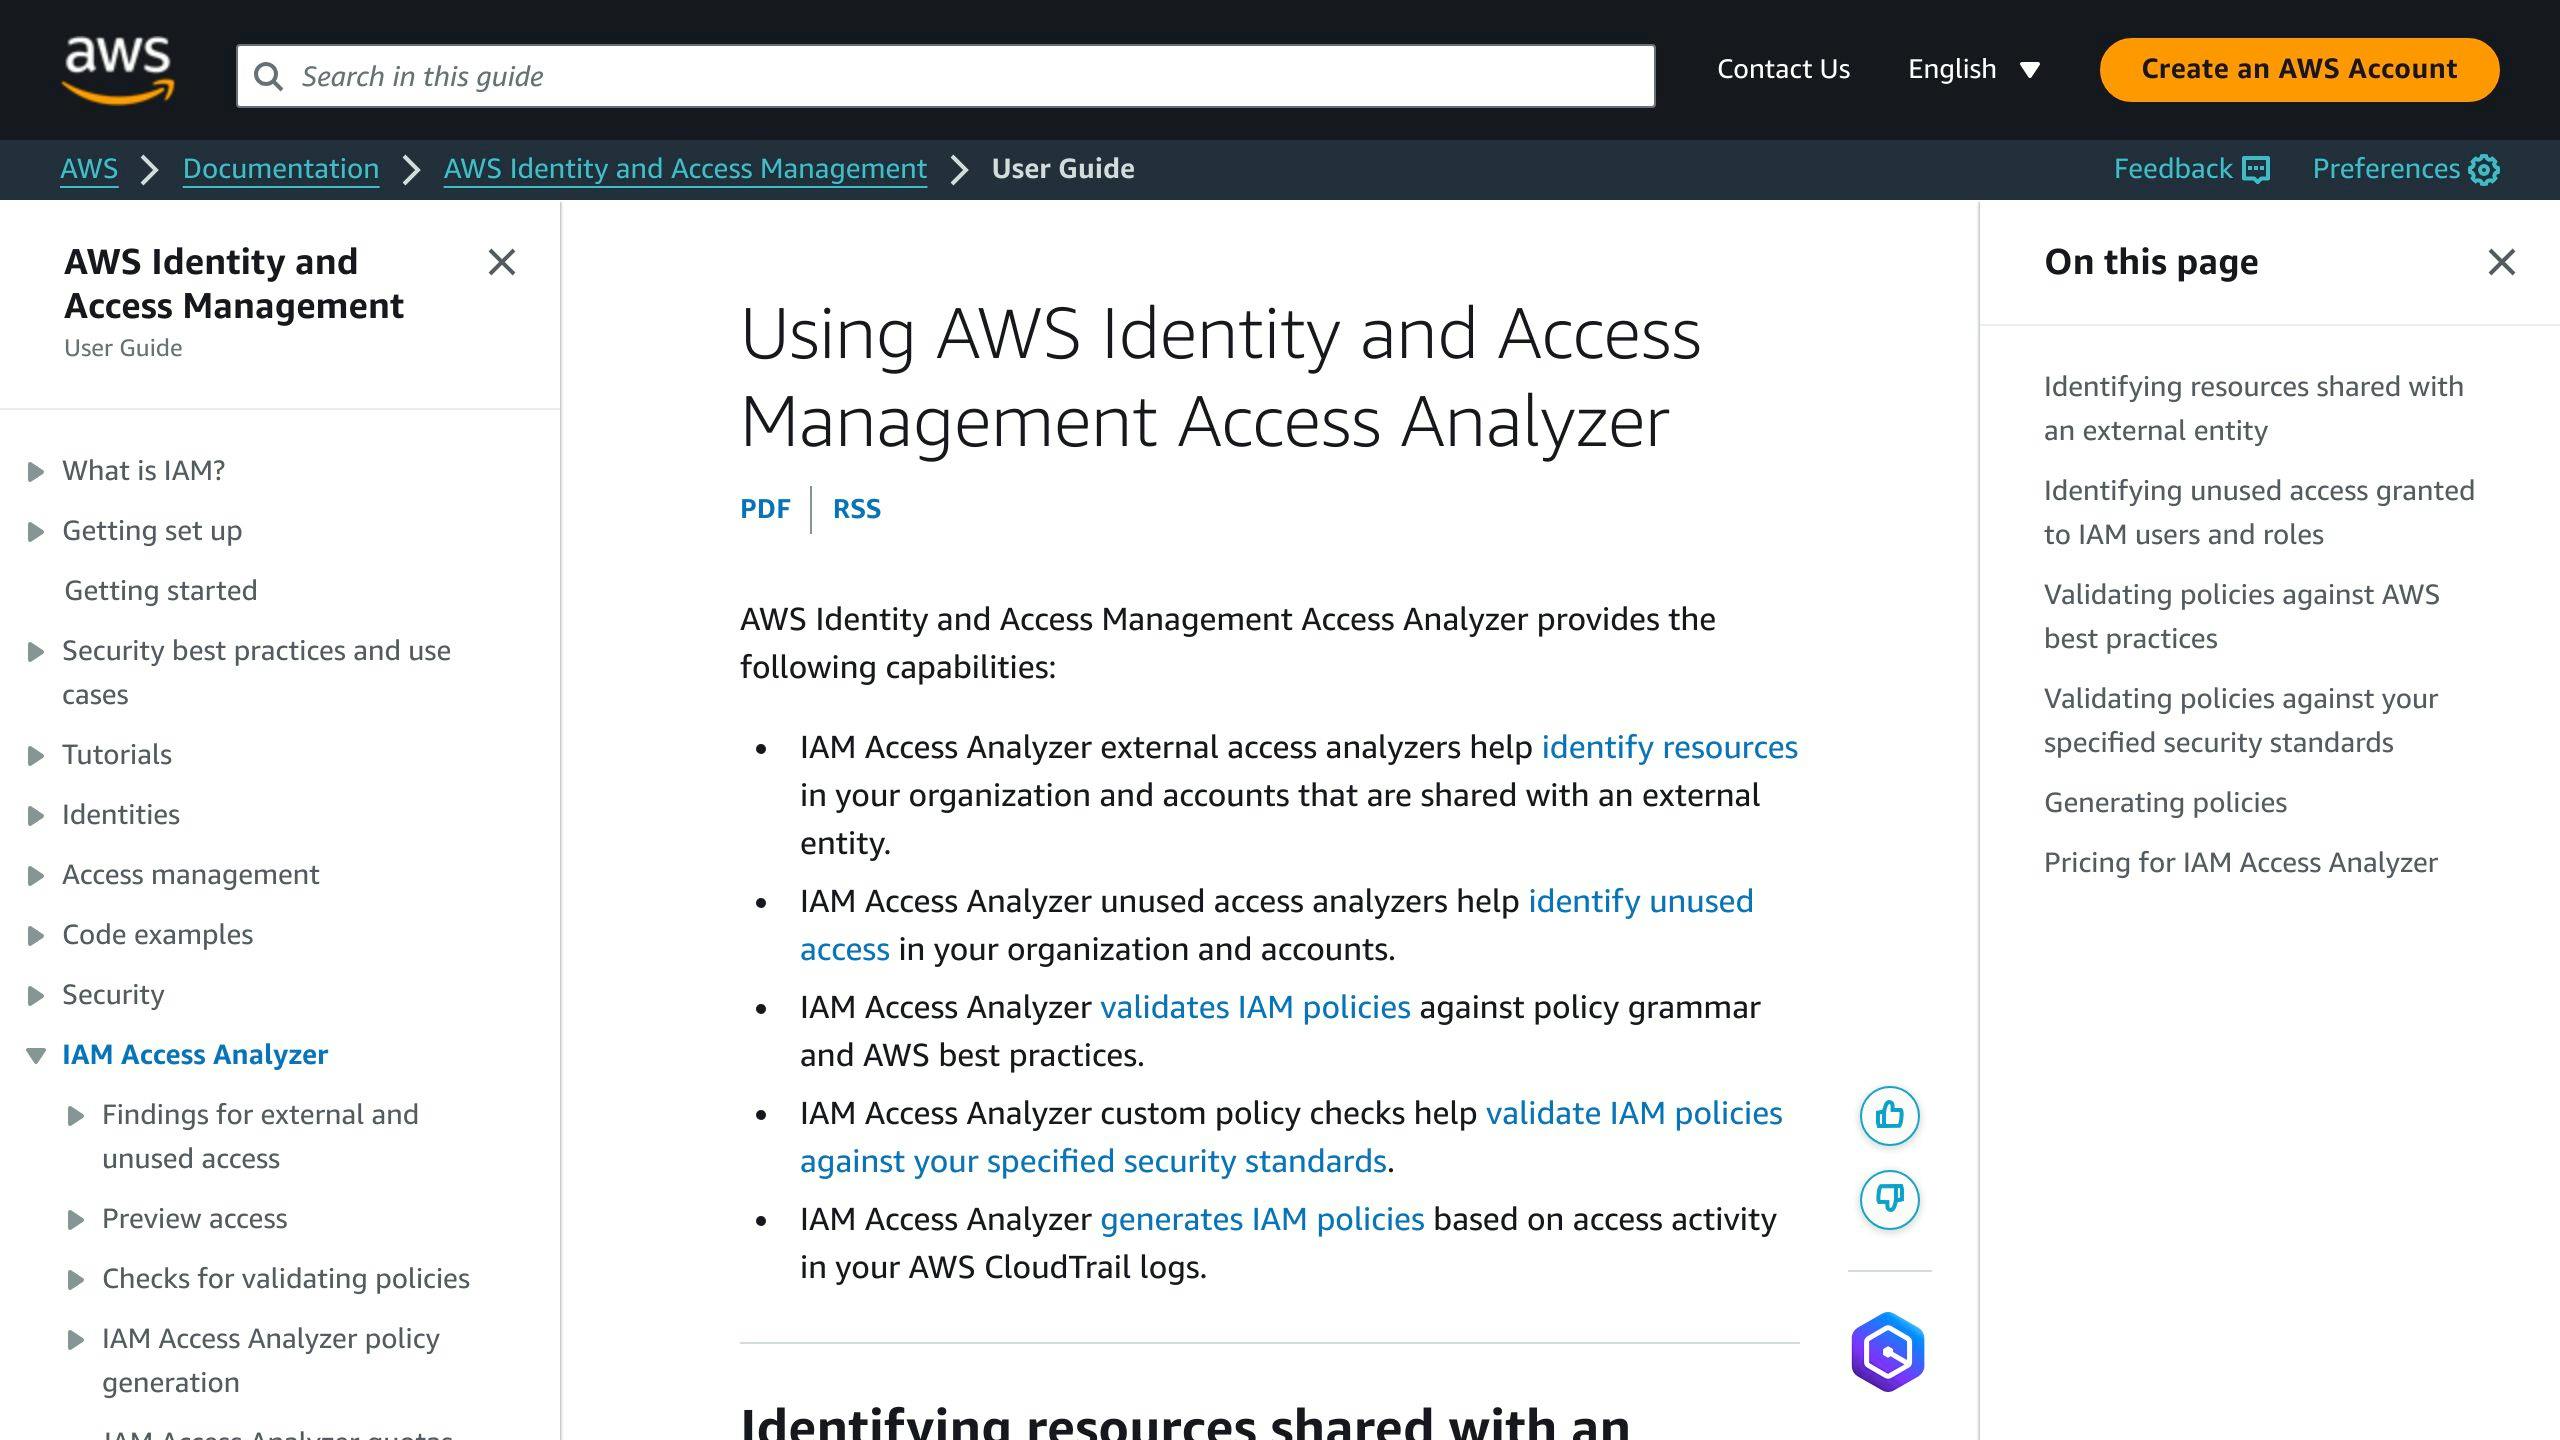Click the thumbs up feedback icon
Image resolution: width=2560 pixels, height=1440 pixels.
(x=1889, y=1115)
